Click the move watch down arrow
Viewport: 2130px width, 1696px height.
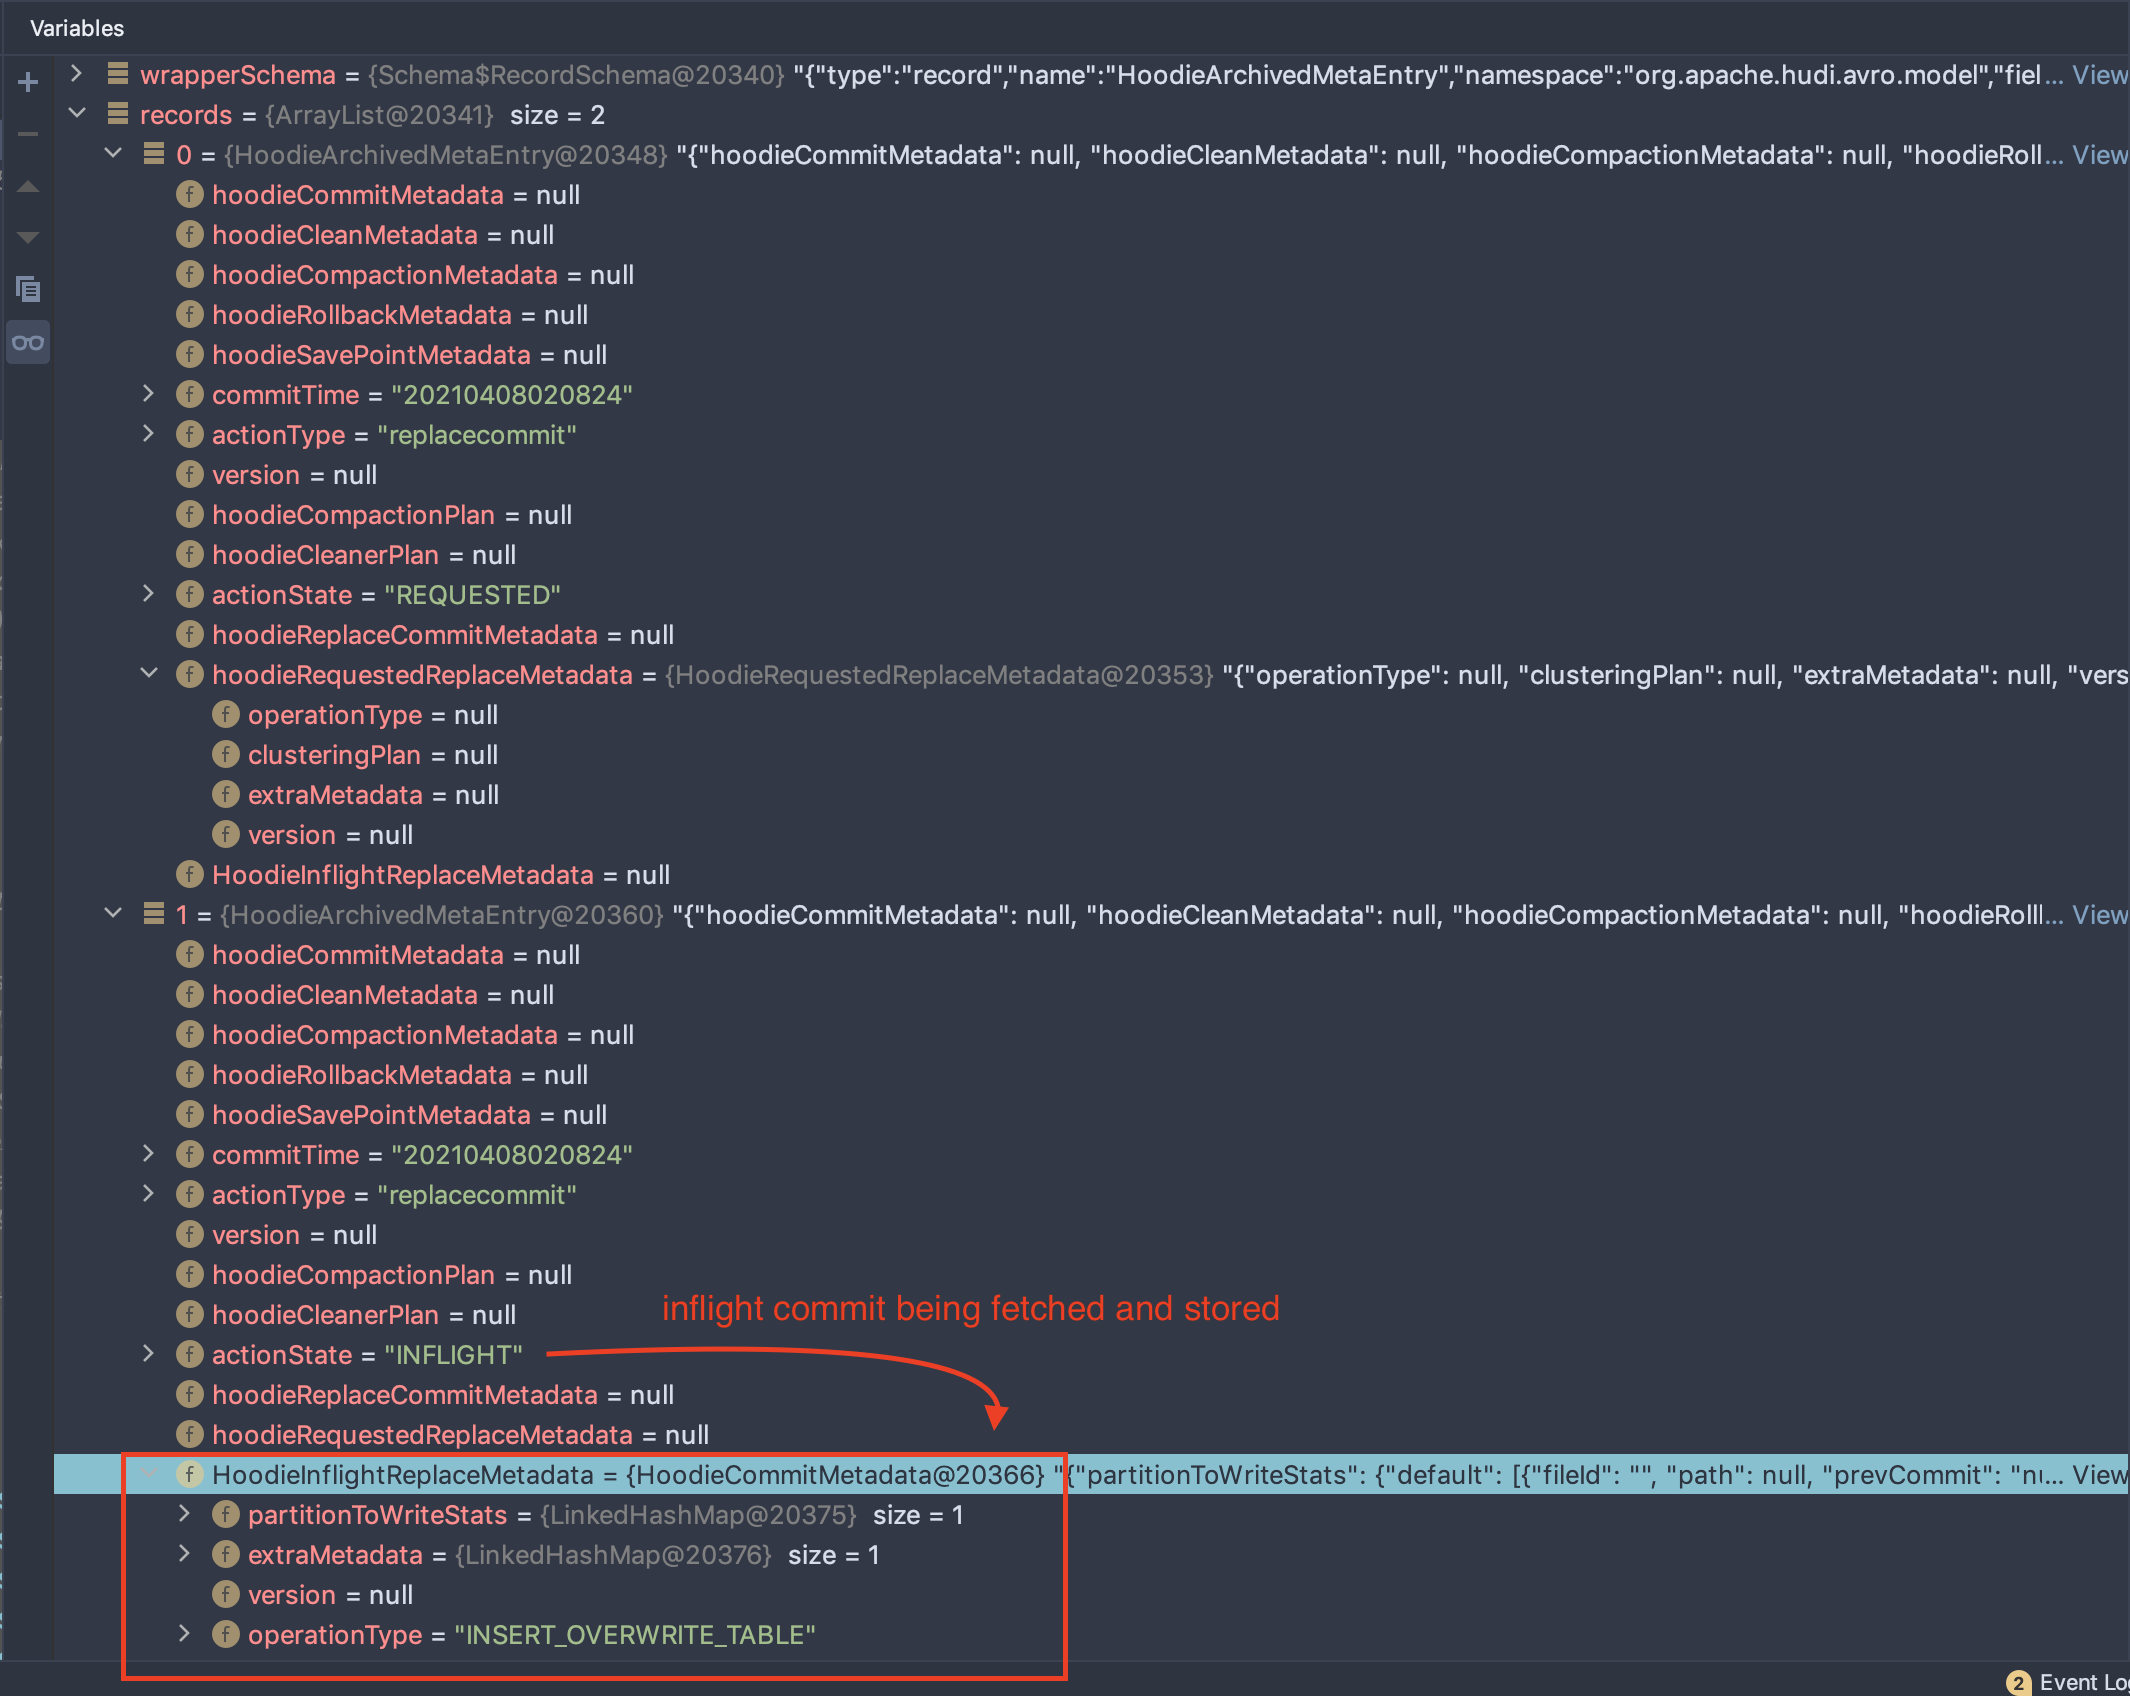click(x=28, y=238)
